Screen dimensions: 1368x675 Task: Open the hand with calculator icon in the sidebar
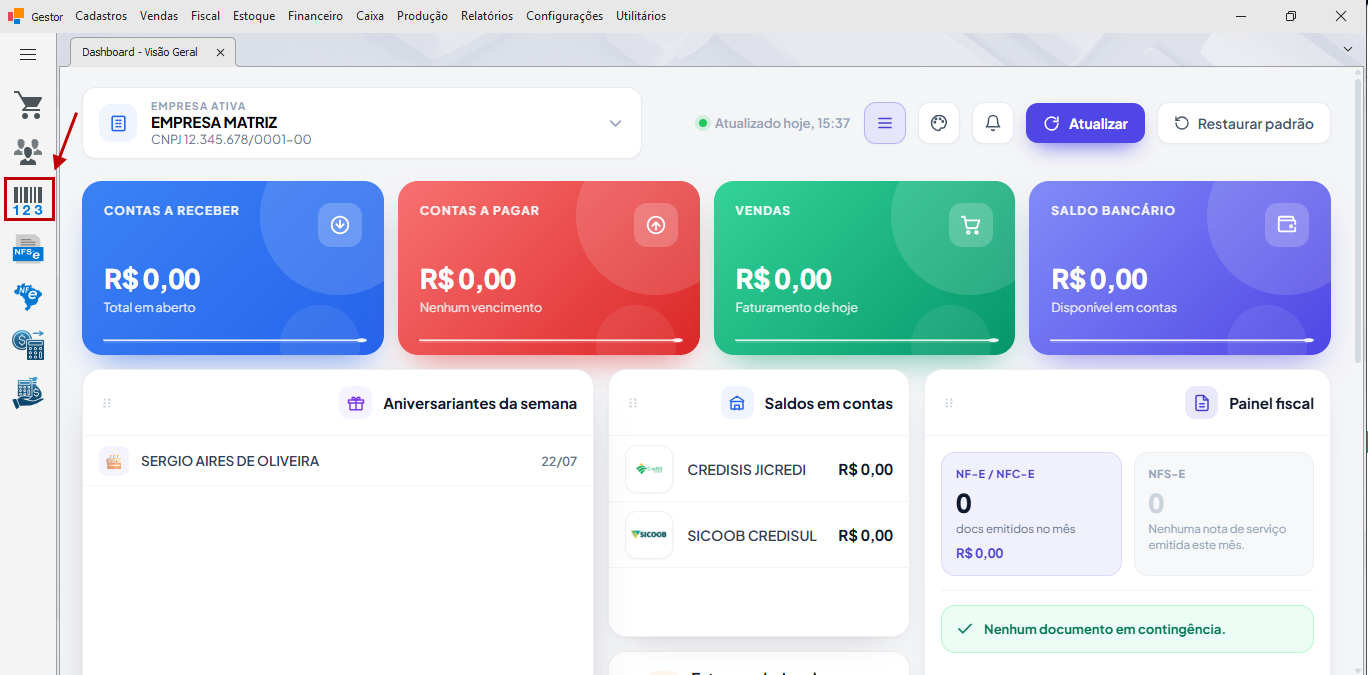pyautogui.click(x=28, y=392)
